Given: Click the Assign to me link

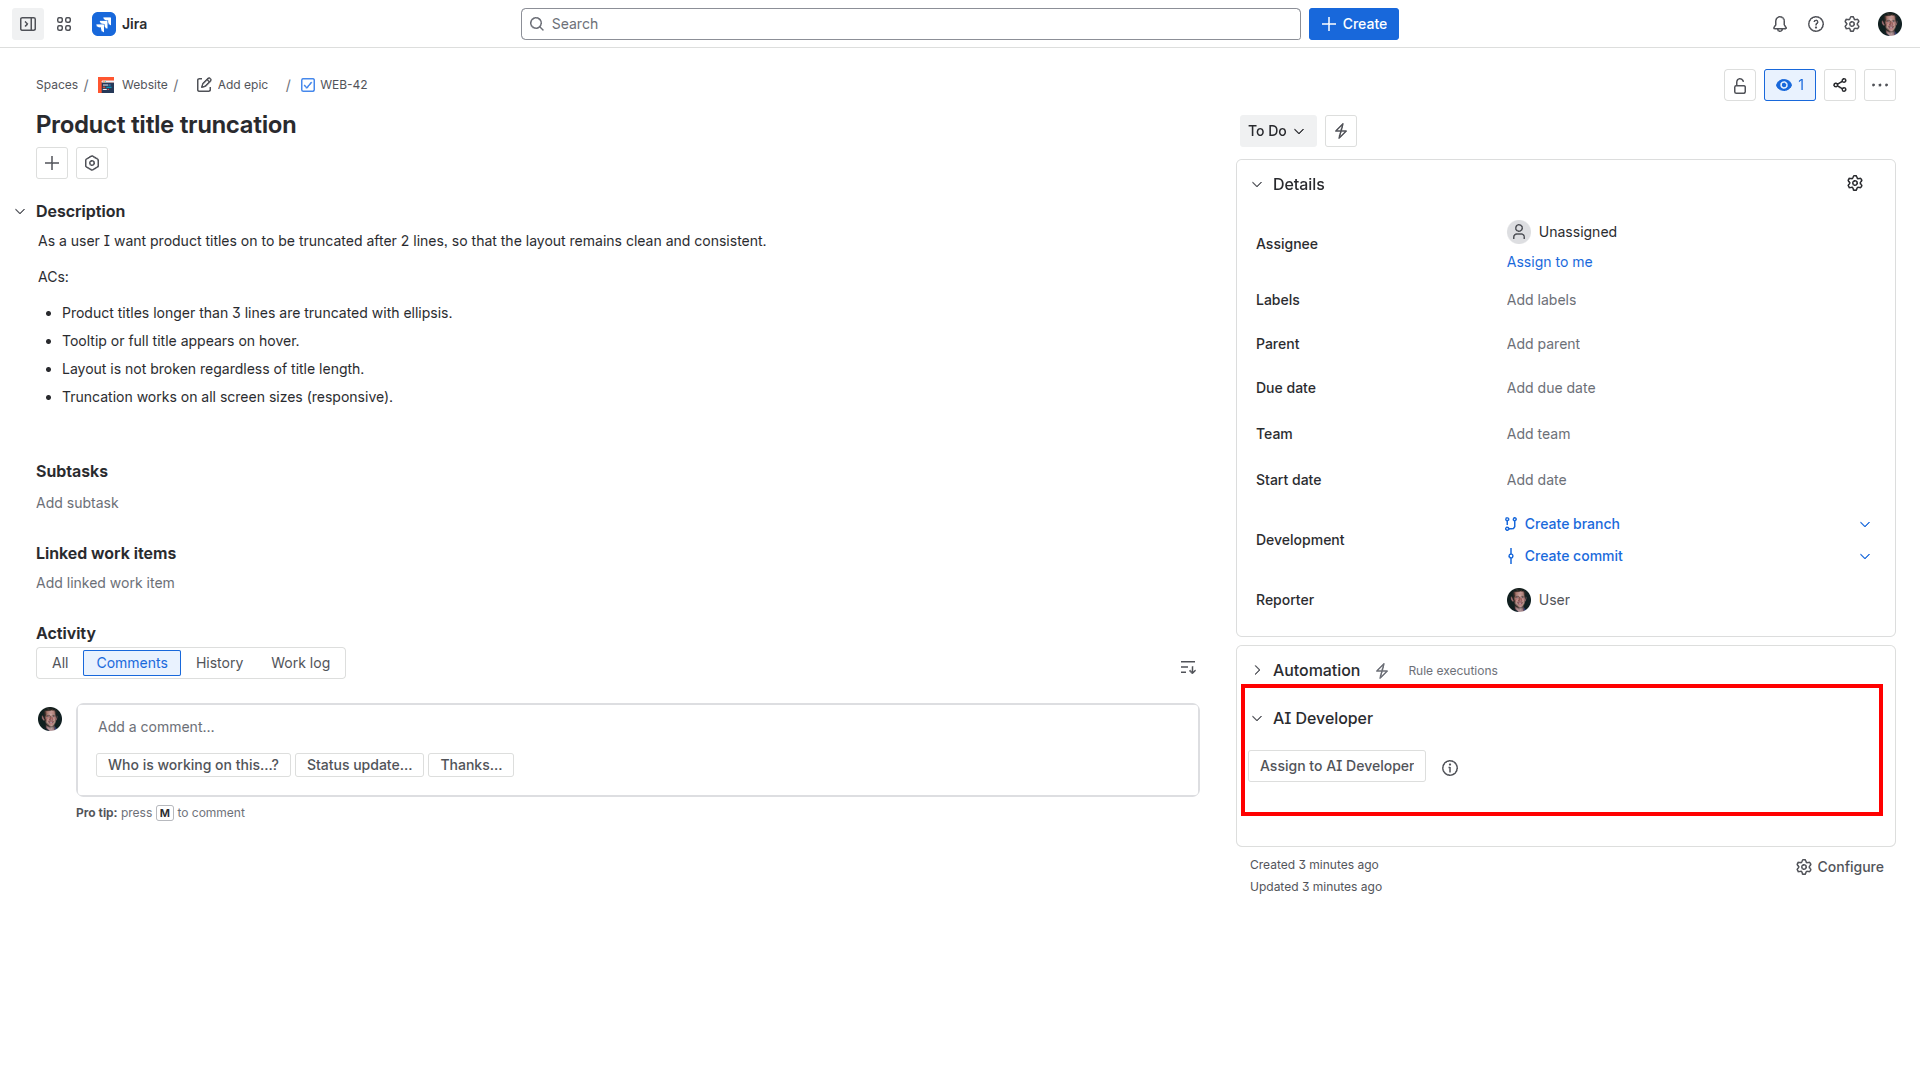Looking at the screenshot, I should coord(1549,262).
